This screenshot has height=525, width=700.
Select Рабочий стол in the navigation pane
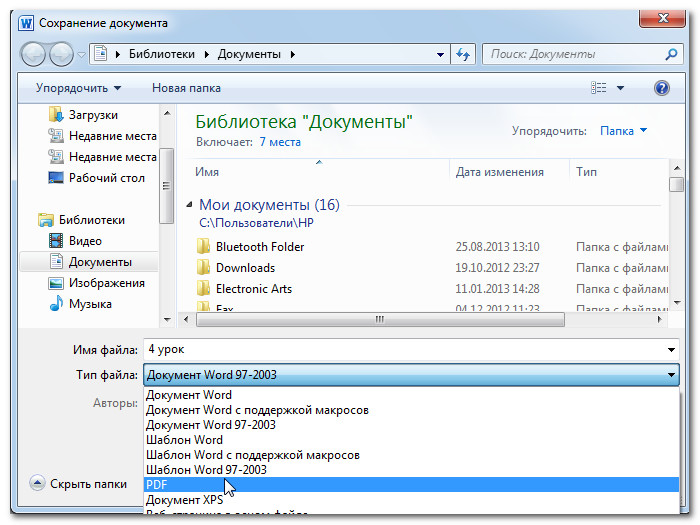point(107,178)
